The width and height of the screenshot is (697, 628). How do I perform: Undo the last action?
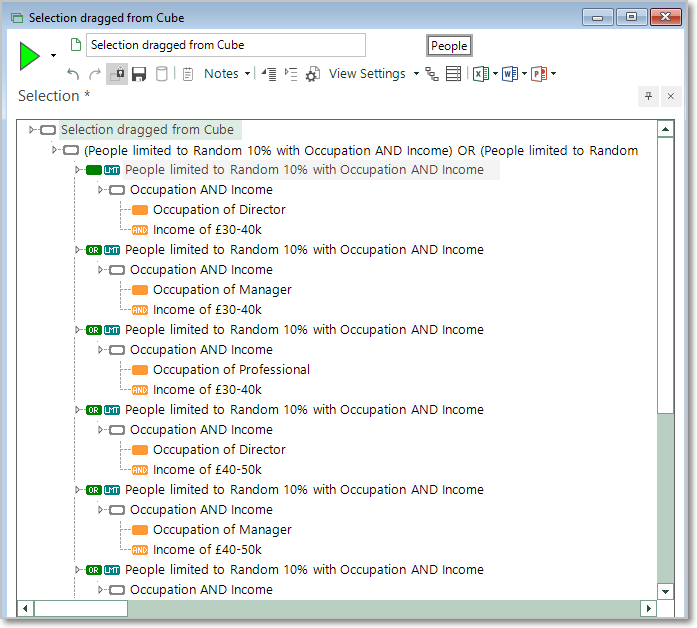pyautogui.click(x=73, y=74)
